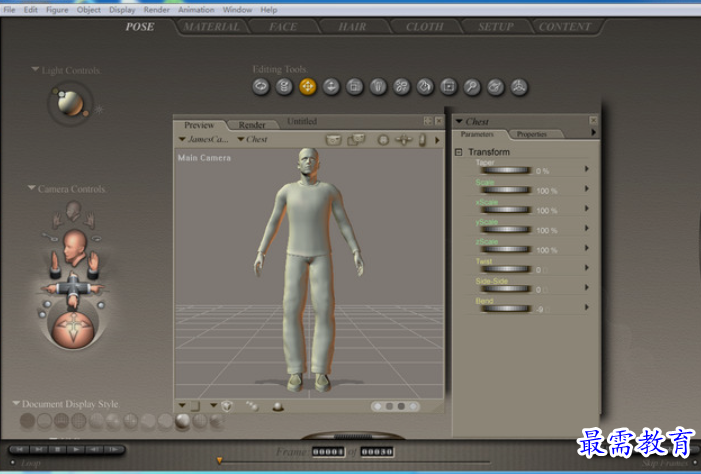Click the current frame number field
The width and height of the screenshot is (701, 474).
(327, 452)
